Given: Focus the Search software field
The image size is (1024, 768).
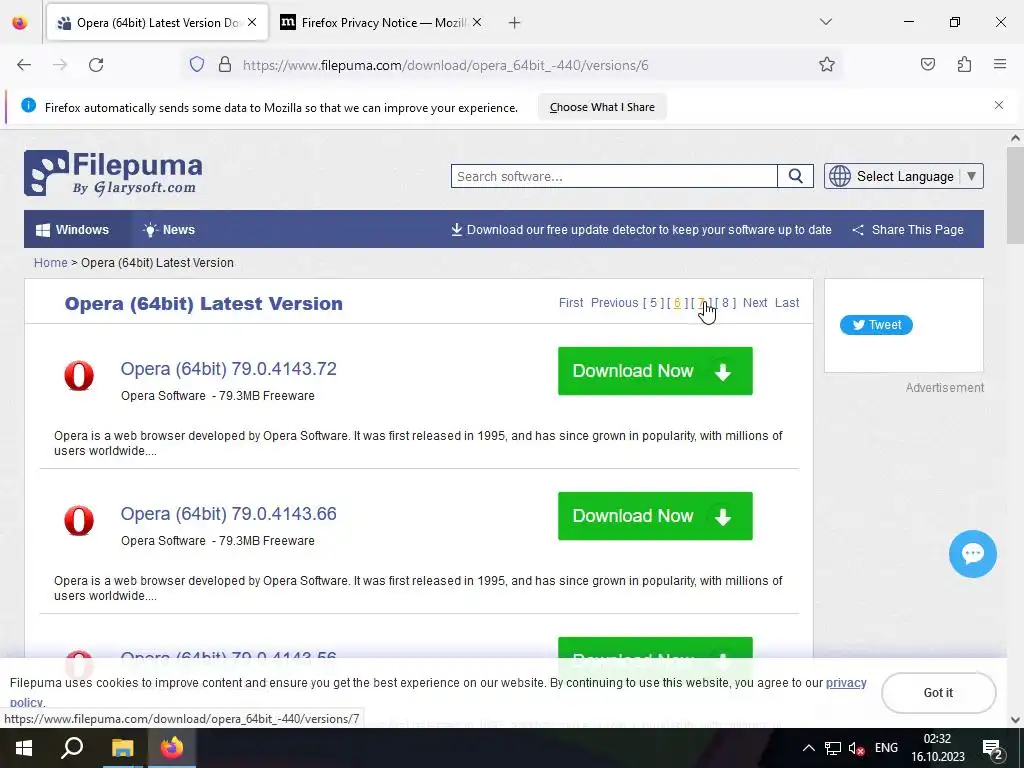Looking at the screenshot, I should pos(614,176).
